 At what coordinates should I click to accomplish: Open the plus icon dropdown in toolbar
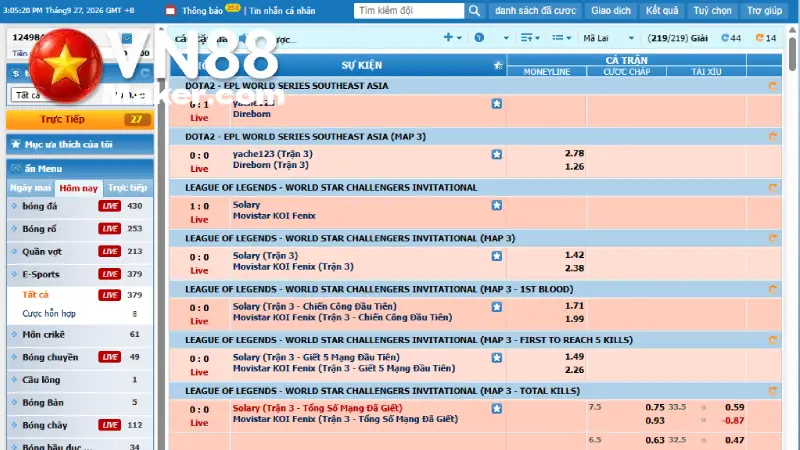pos(452,37)
